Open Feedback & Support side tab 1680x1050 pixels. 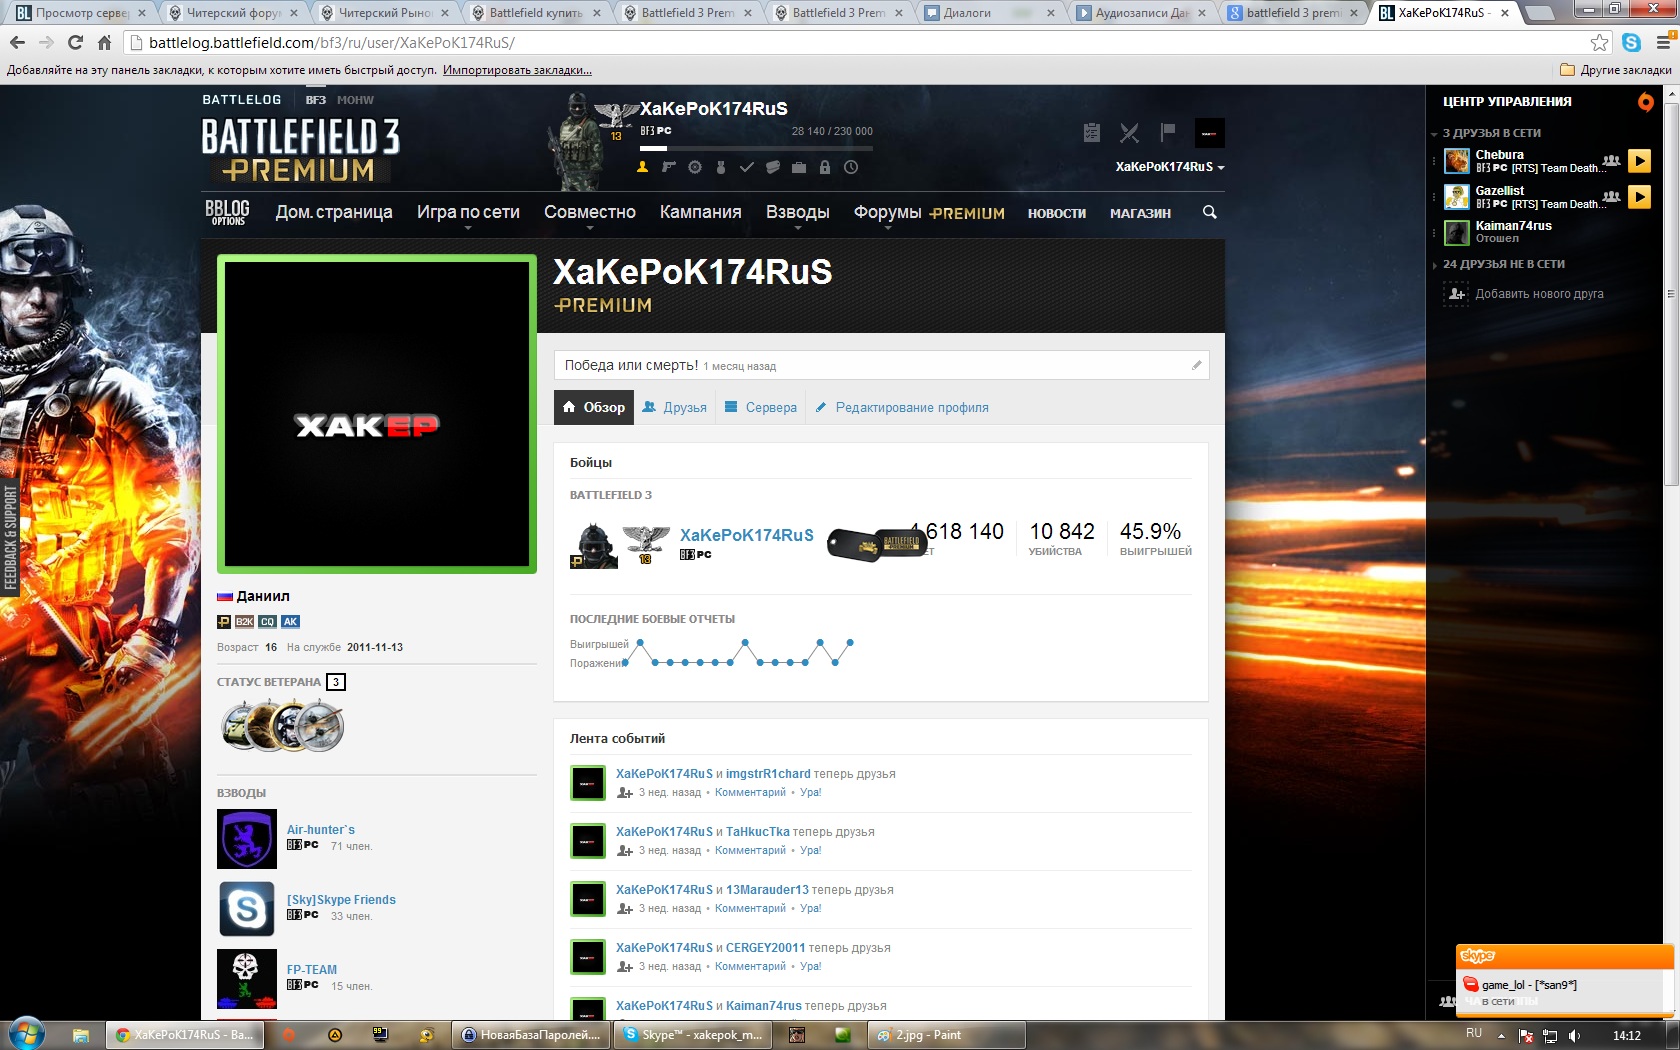pyautogui.click(x=10, y=537)
